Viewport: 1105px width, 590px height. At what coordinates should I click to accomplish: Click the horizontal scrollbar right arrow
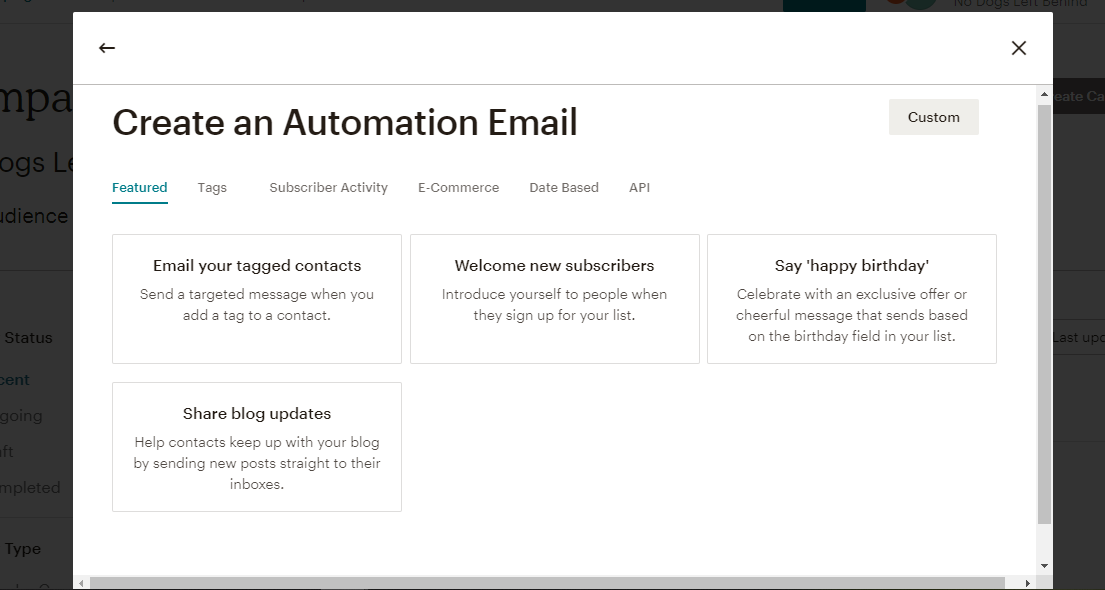click(x=1027, y=583)
